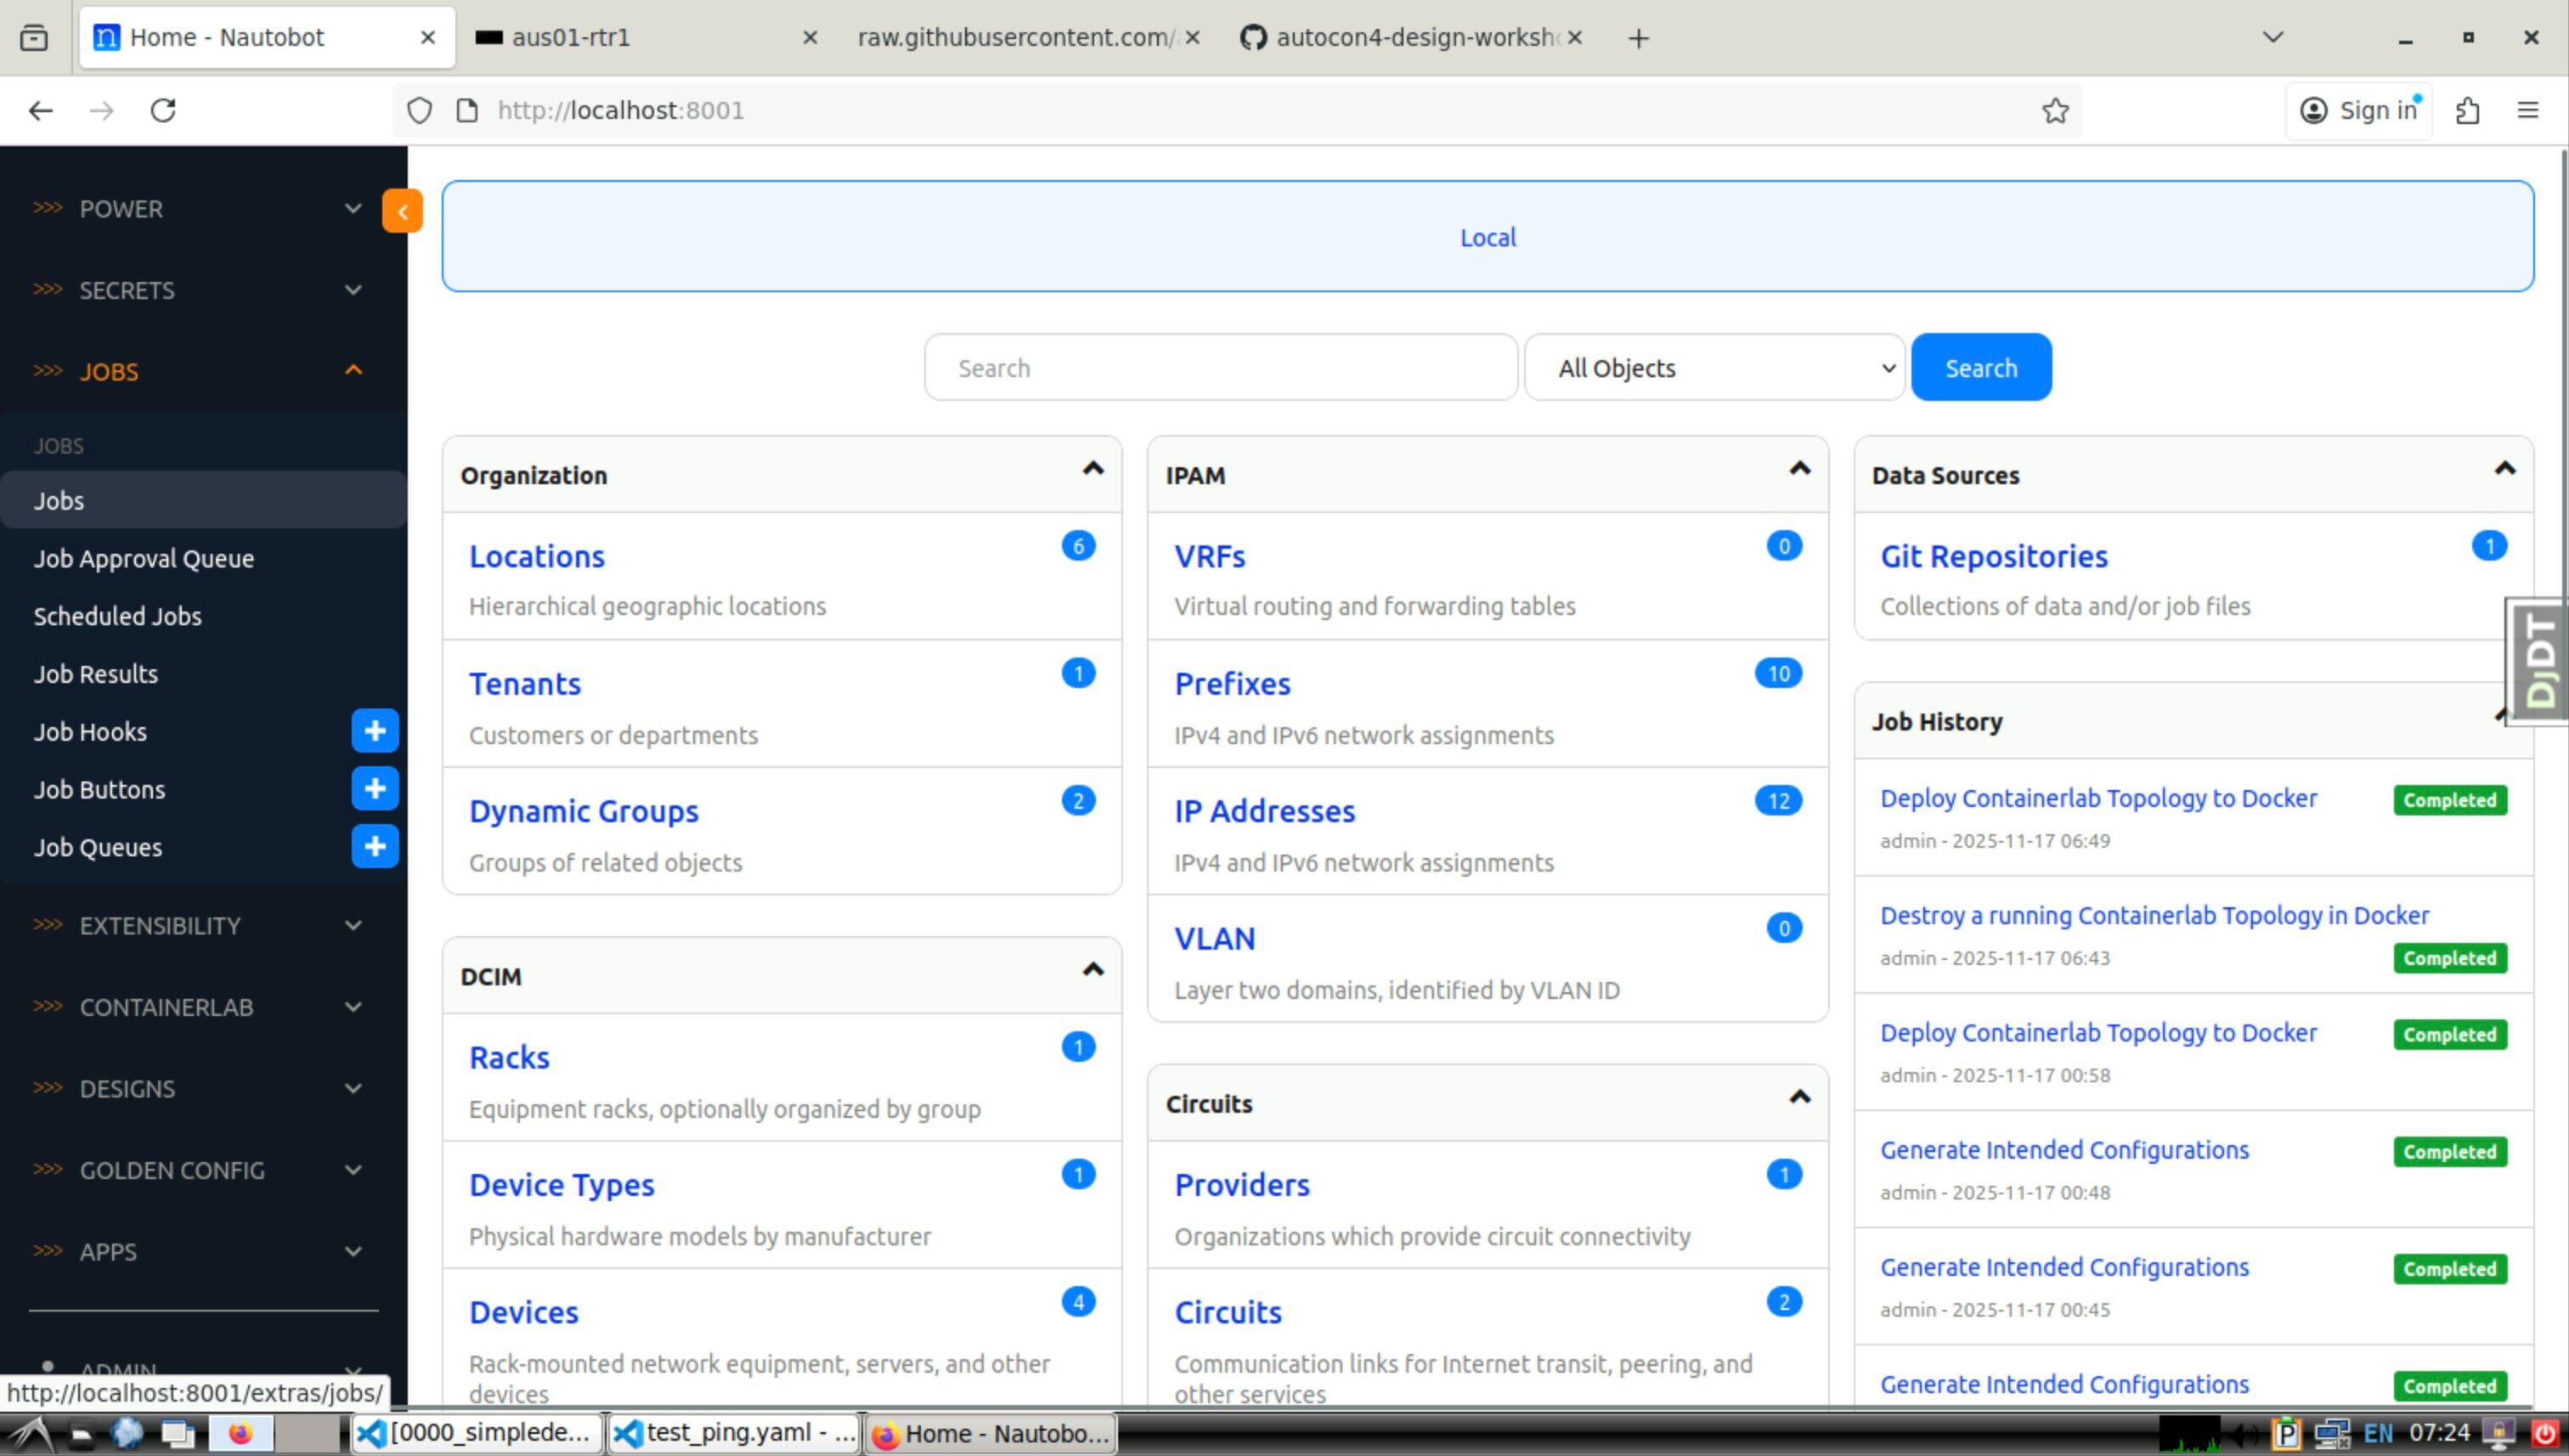Open Django Debug Toolbar DjDT handle
The width and height of the screenshot is (2569, 1456).
[x=2538, y=661]
